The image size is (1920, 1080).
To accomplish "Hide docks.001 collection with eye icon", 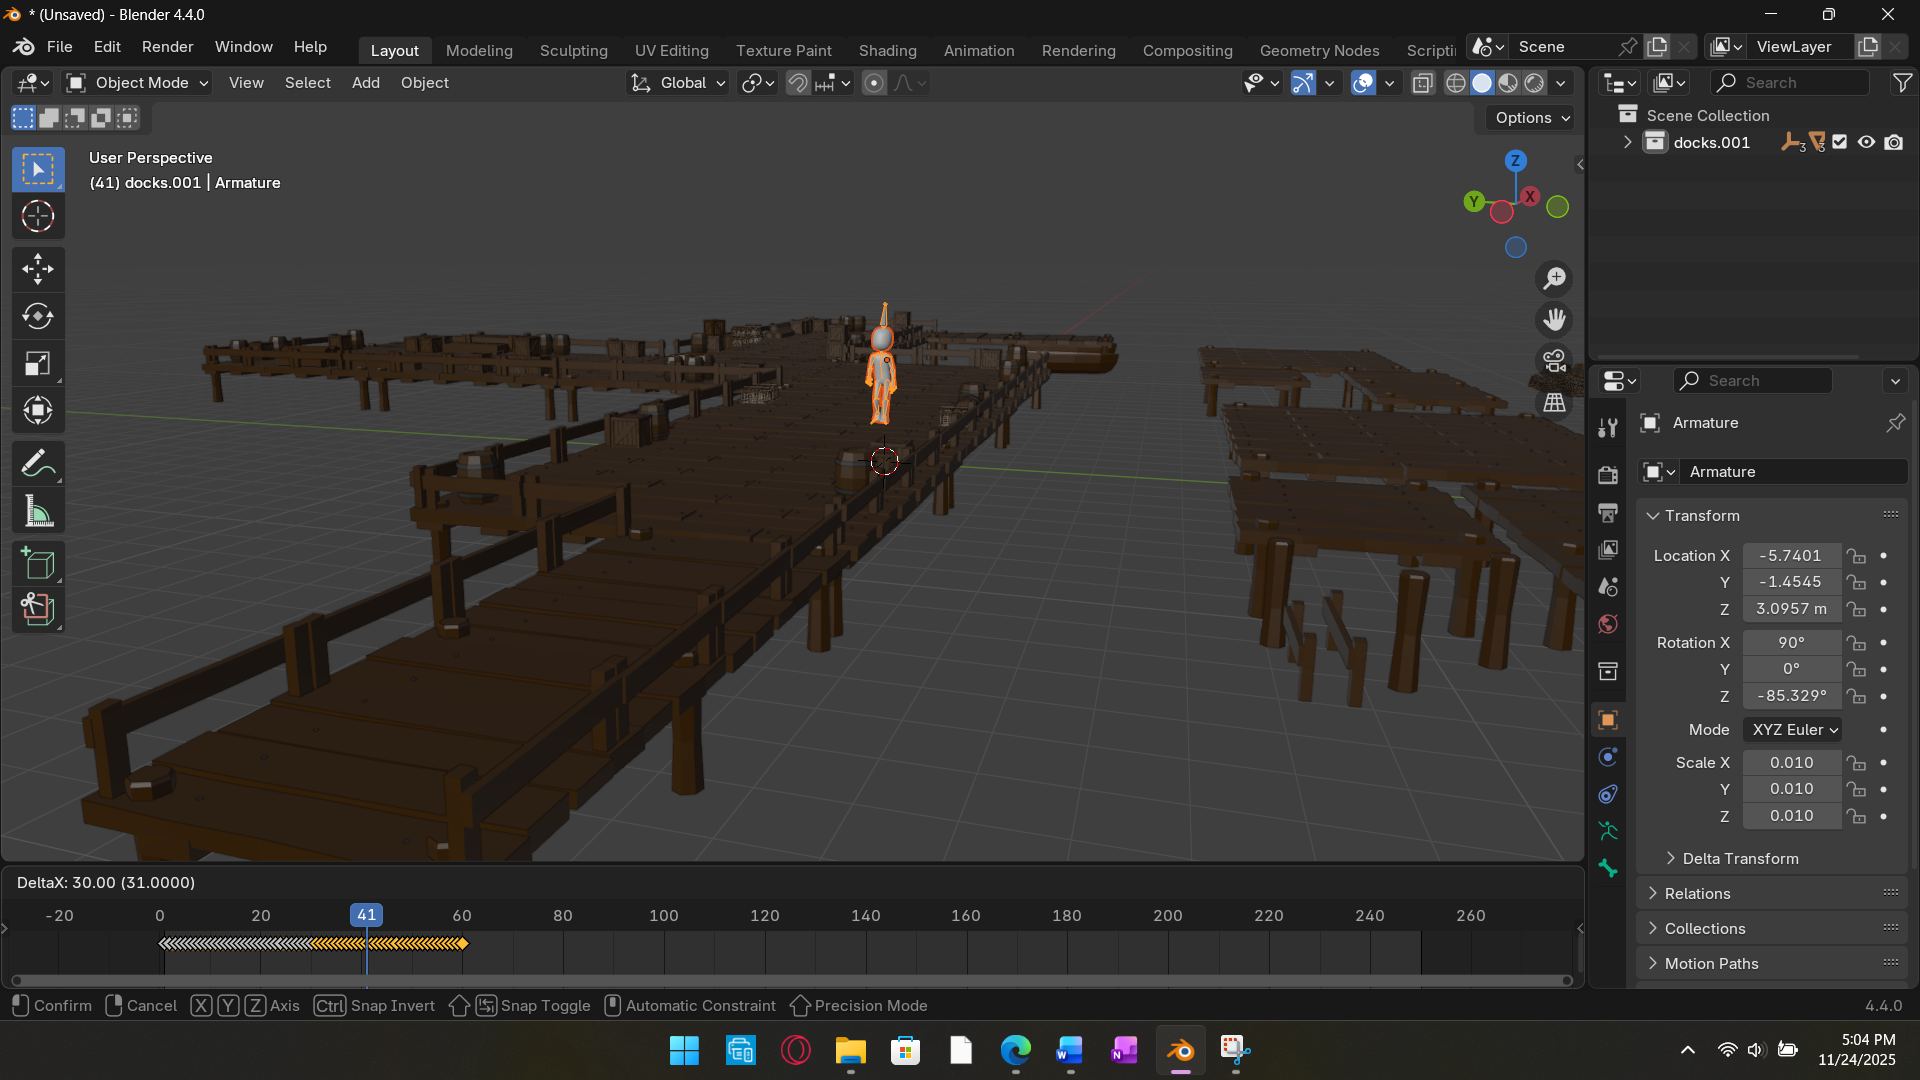I will [1866, 142].
